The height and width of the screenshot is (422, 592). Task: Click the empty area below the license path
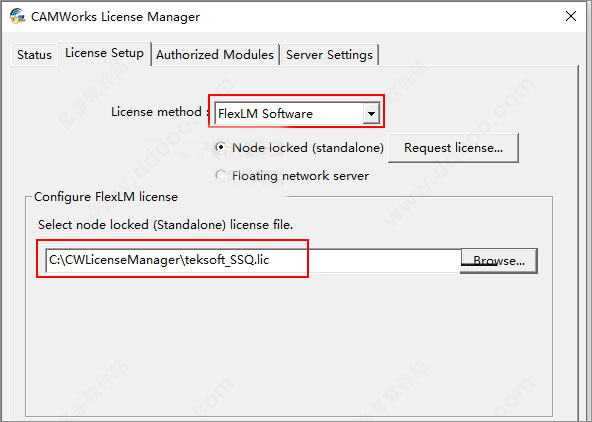click(x=289, y=345)
